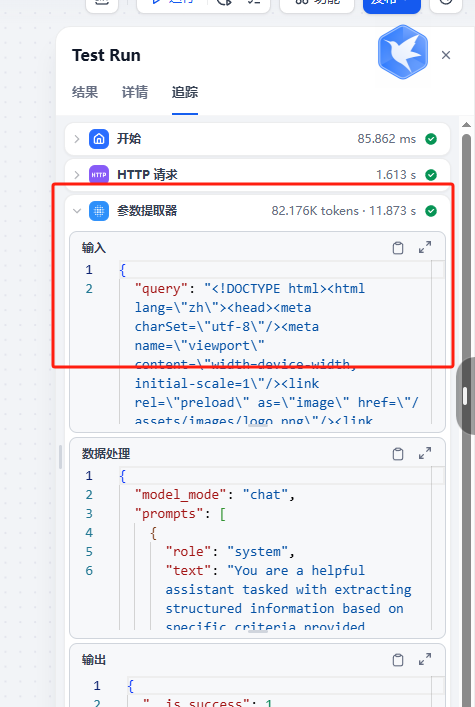This screenshot has height=707, width=475.
Task: Close the Test Run panel
Action: click(446, 55)
